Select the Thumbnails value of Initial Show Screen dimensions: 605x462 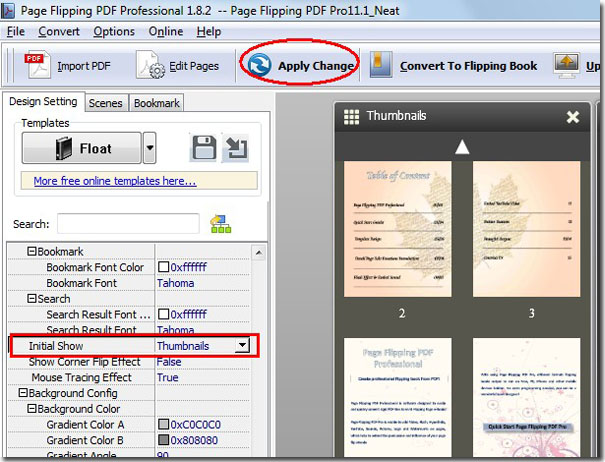[183, 346]
